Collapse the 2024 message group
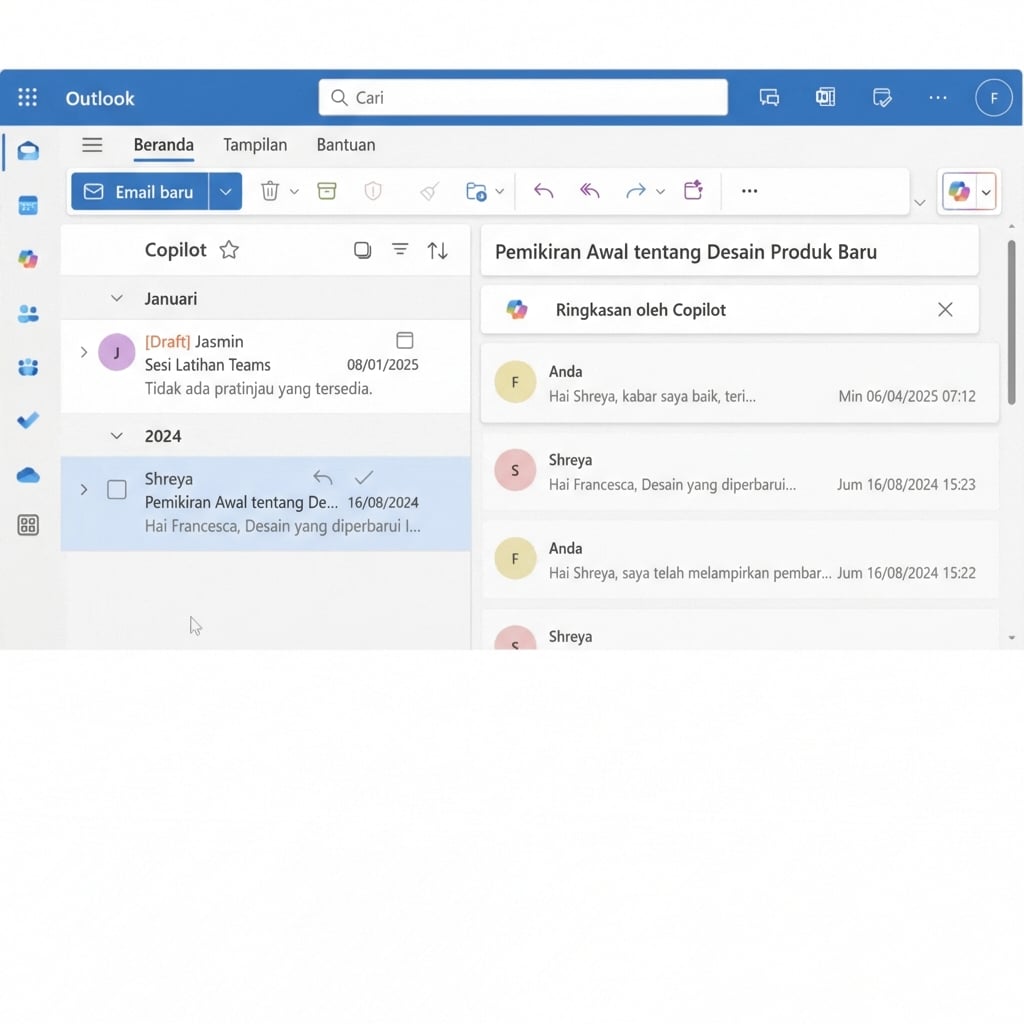Screen dimensions: 1024x1024 (x=116, y=436)
